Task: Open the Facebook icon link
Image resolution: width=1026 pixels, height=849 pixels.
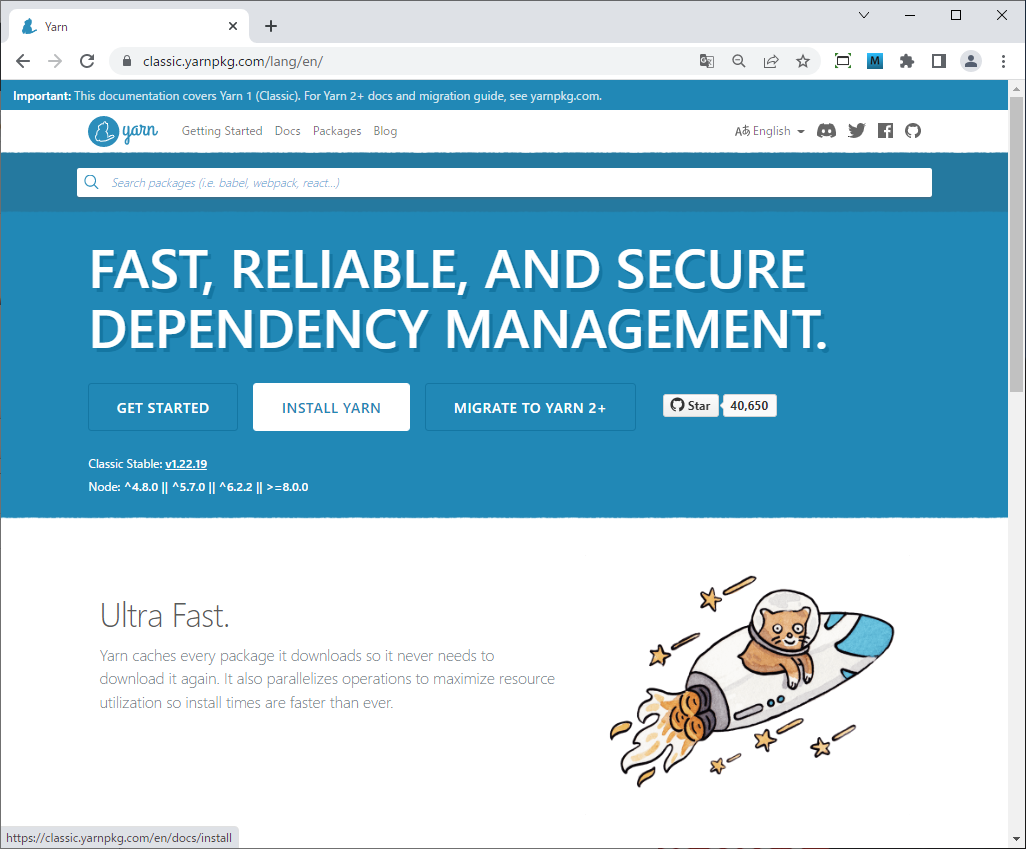Action: pyautogui.click(x=885, y=131)
